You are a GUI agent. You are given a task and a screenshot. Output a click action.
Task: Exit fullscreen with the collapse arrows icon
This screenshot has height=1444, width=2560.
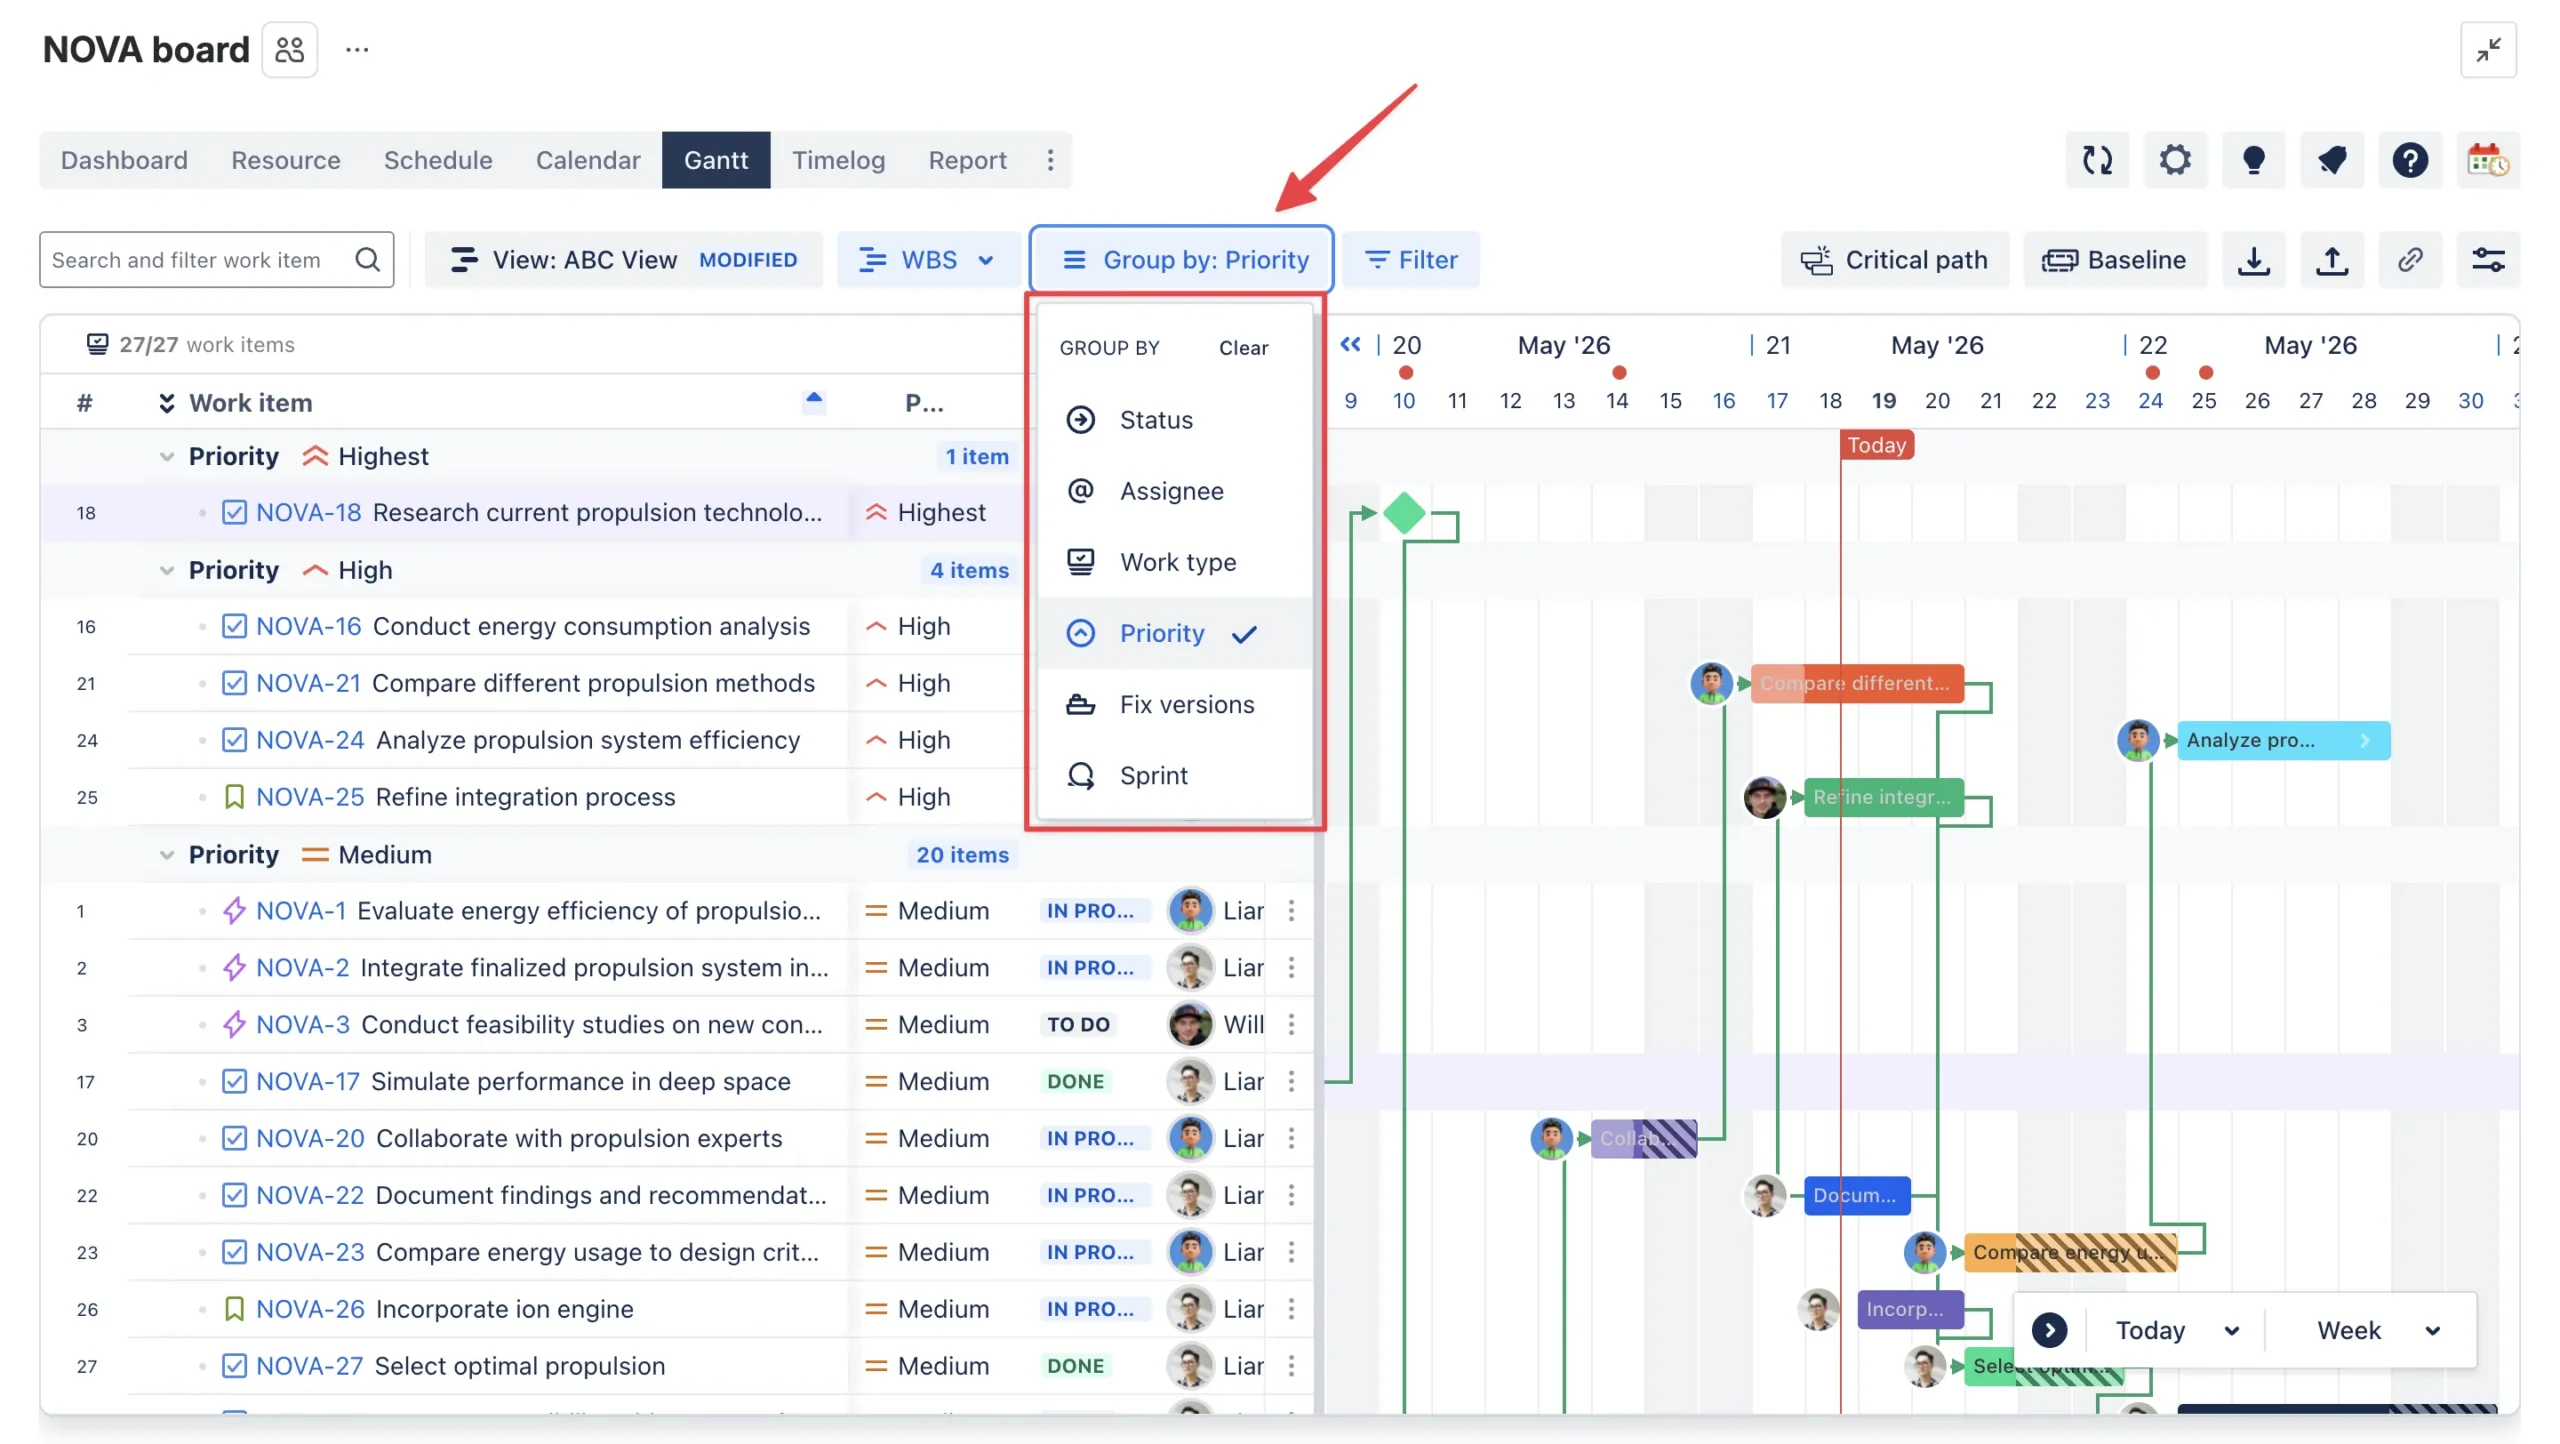2487,49
